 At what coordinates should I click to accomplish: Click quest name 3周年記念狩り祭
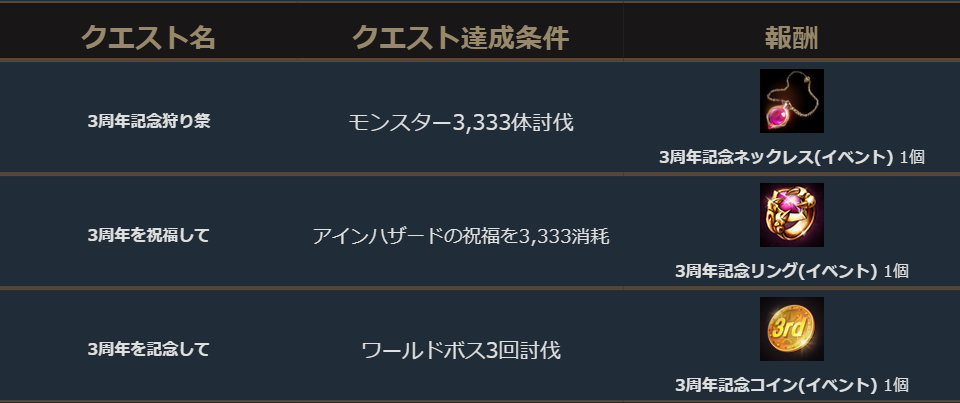point(148,121)
